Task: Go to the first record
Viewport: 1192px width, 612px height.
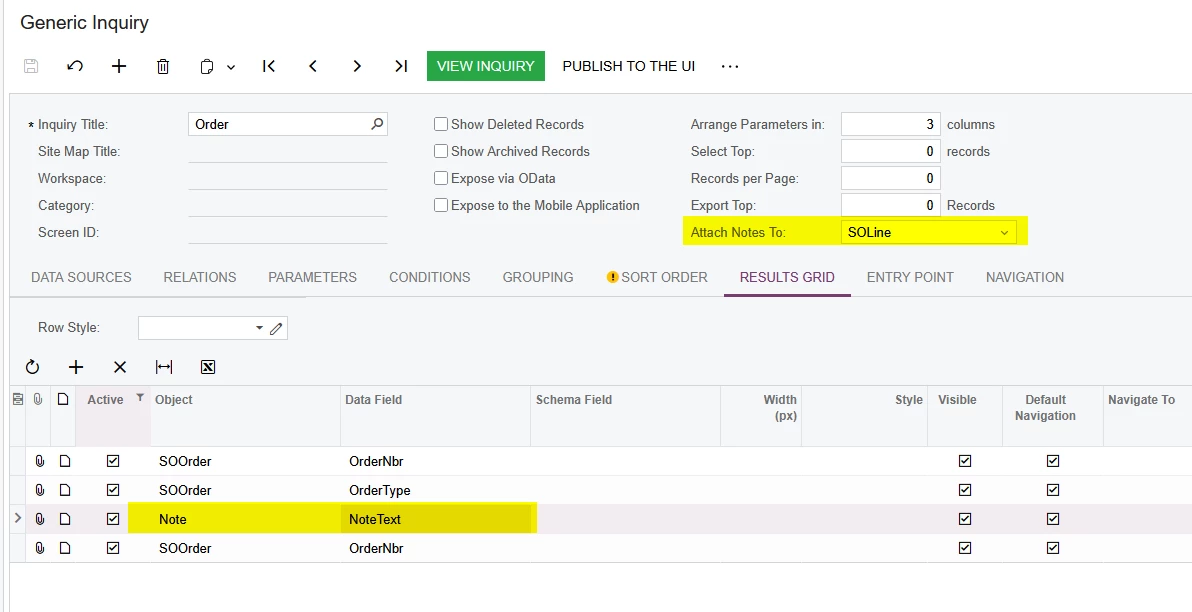Action: point(268,66)
